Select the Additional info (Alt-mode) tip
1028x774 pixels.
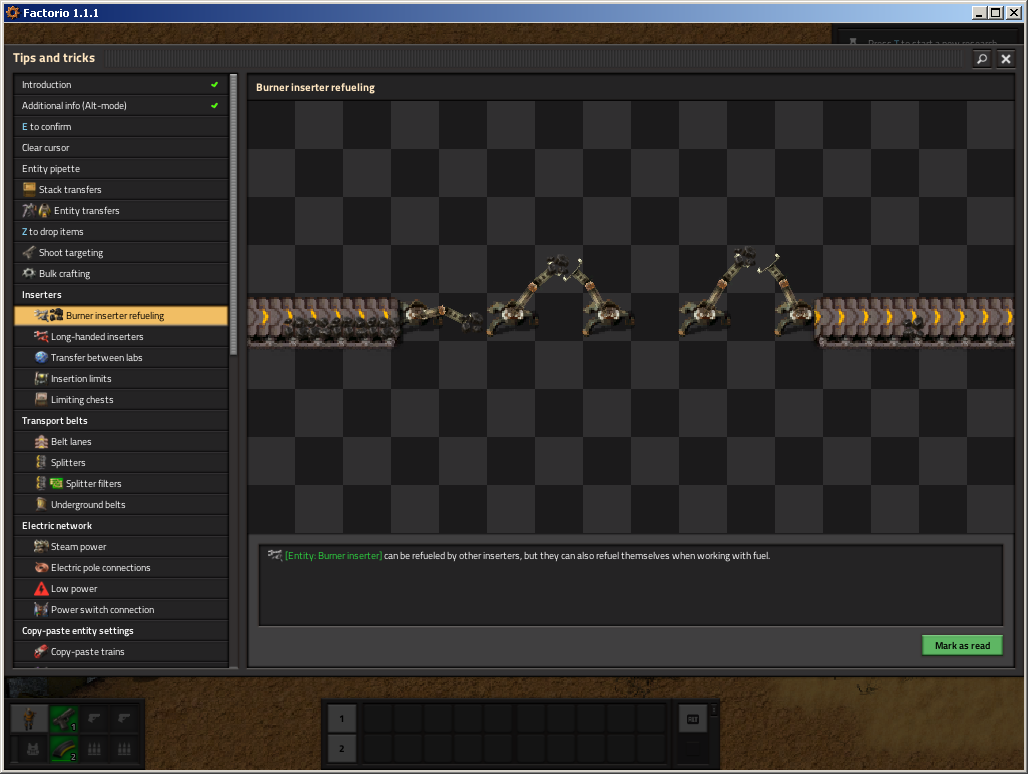point(121,106)
